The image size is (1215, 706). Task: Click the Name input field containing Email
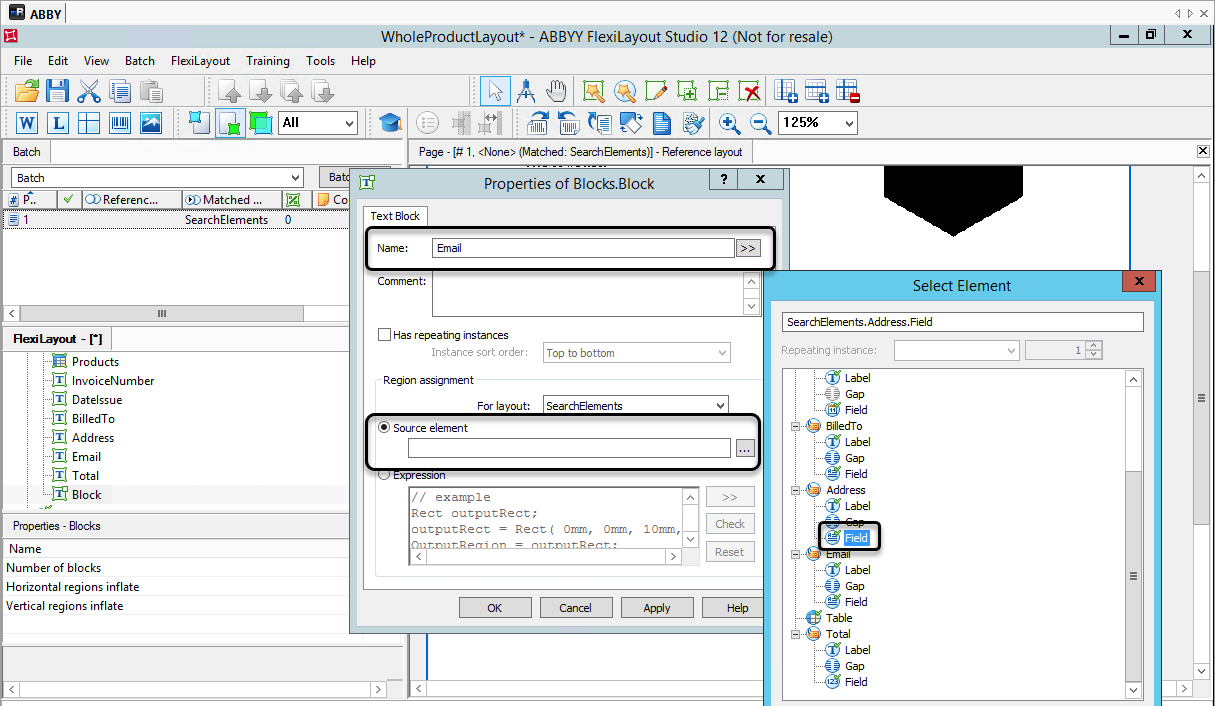[x=583, y=248]
